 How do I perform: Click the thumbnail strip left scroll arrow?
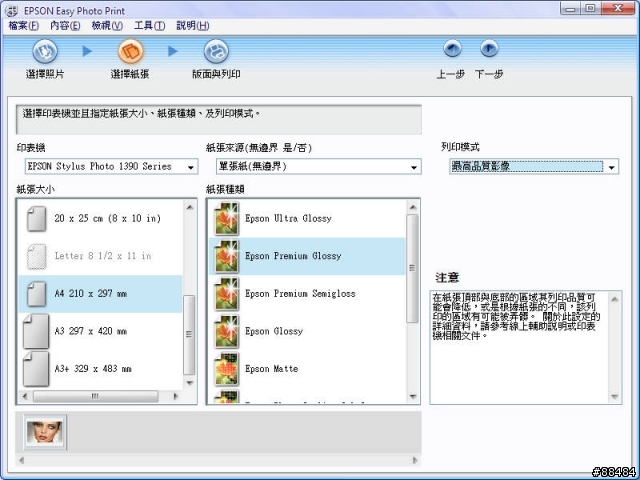pyautogui.click(x=22, y=460)
